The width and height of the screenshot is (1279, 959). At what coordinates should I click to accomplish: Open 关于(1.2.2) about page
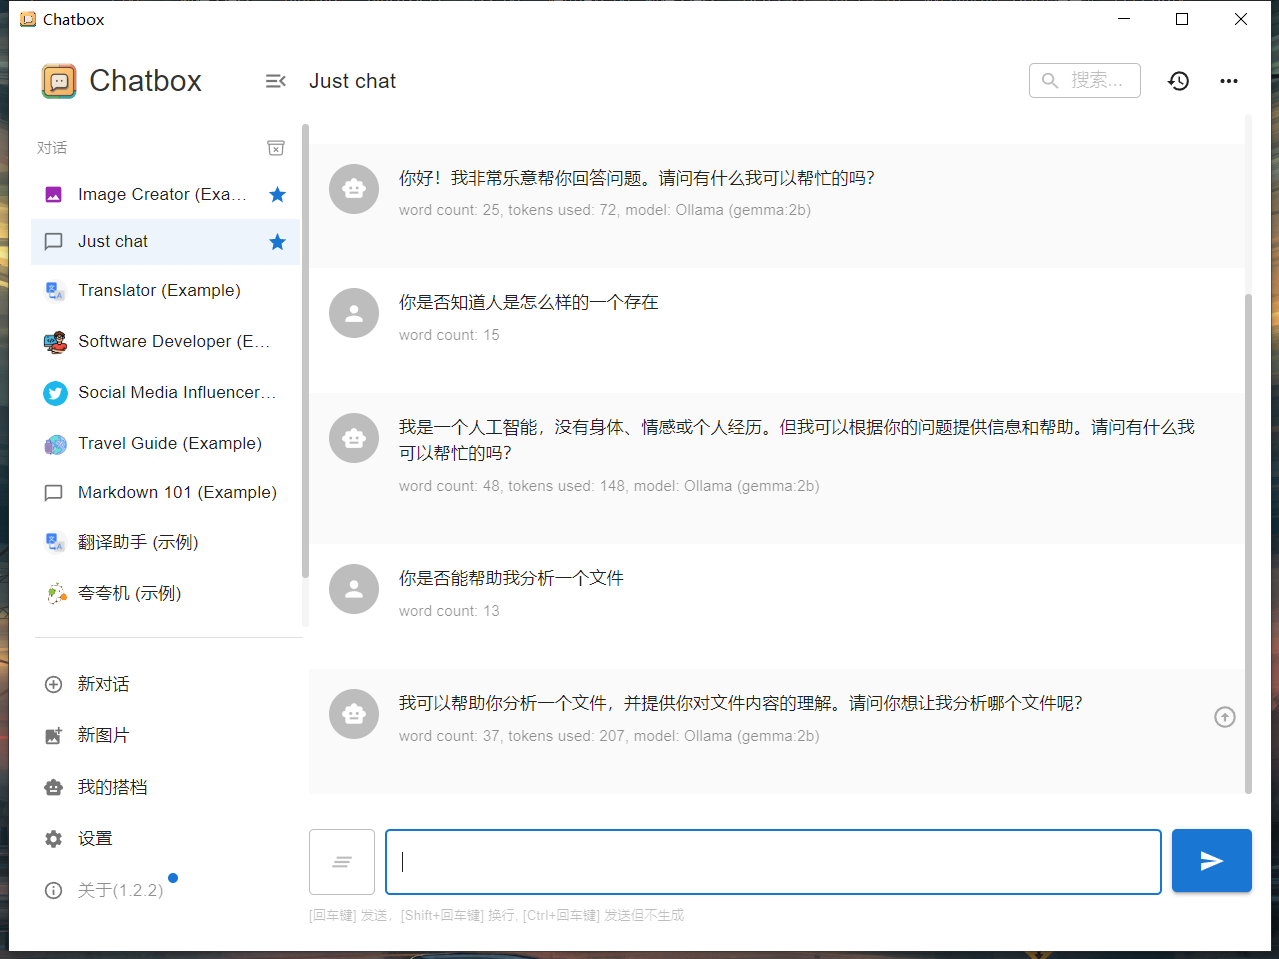click(165, 890)
